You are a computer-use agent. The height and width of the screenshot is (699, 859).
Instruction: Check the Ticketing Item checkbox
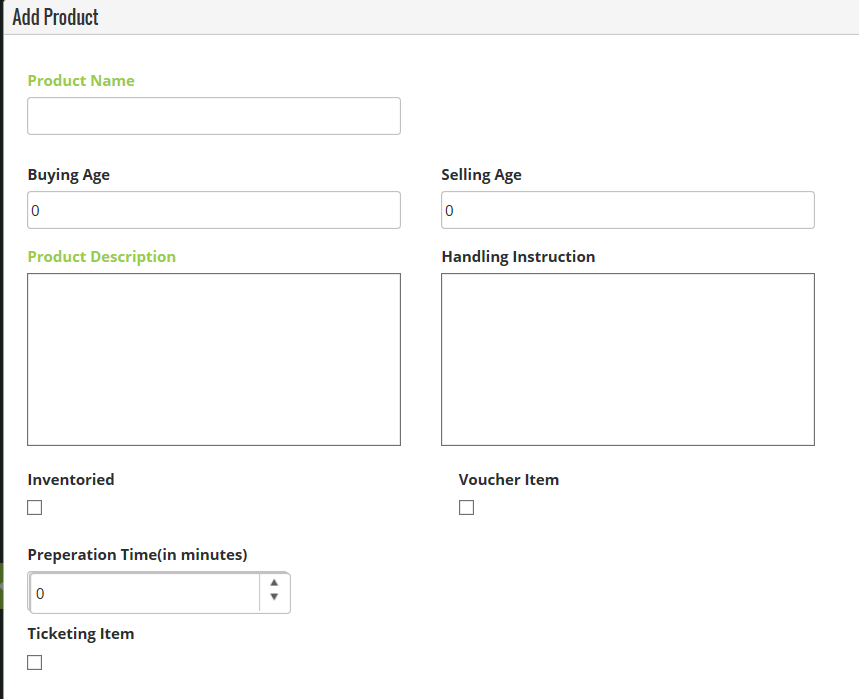point(35,662)
